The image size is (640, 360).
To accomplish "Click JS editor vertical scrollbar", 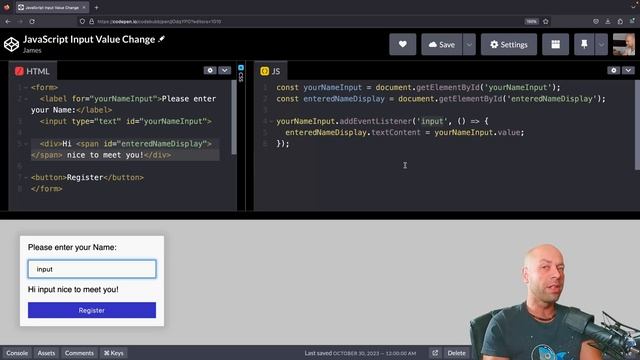I will point(637,125).
